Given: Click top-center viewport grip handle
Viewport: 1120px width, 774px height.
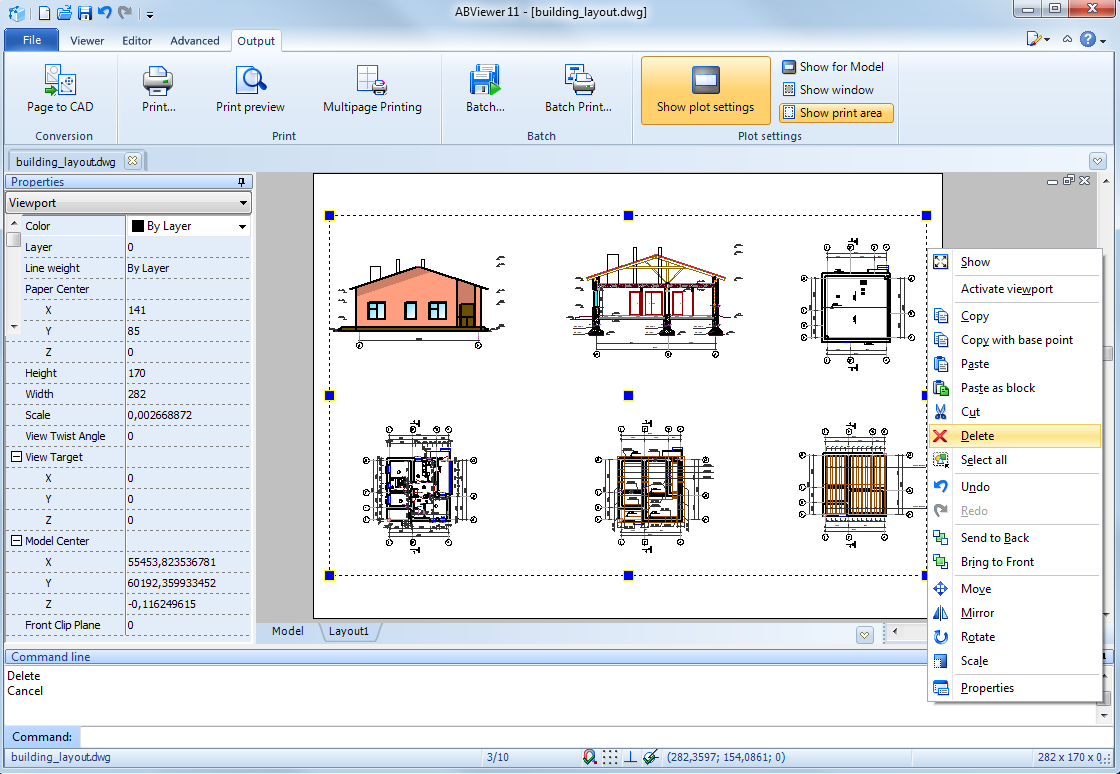Looking at the screenshot, I should pos(629,215).
